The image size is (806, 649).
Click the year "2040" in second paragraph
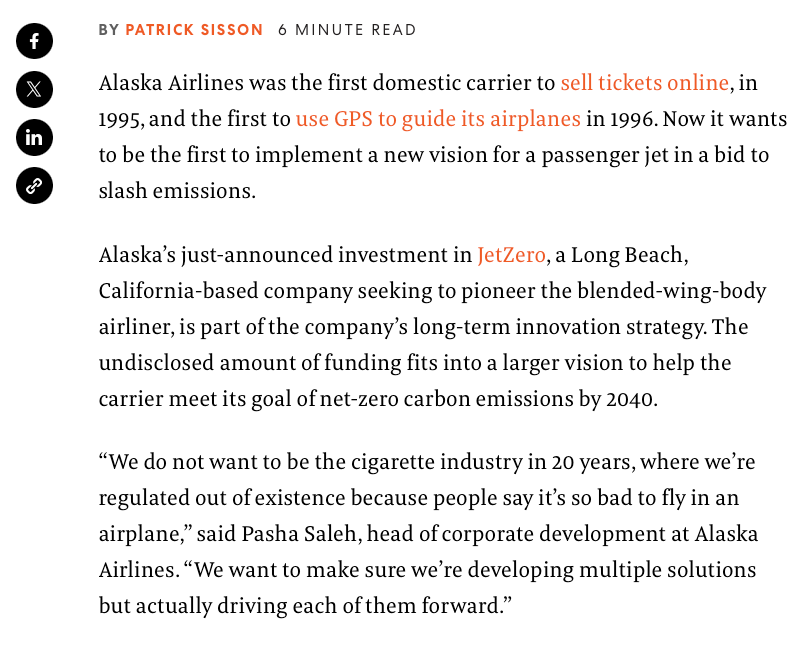point(630,399)
